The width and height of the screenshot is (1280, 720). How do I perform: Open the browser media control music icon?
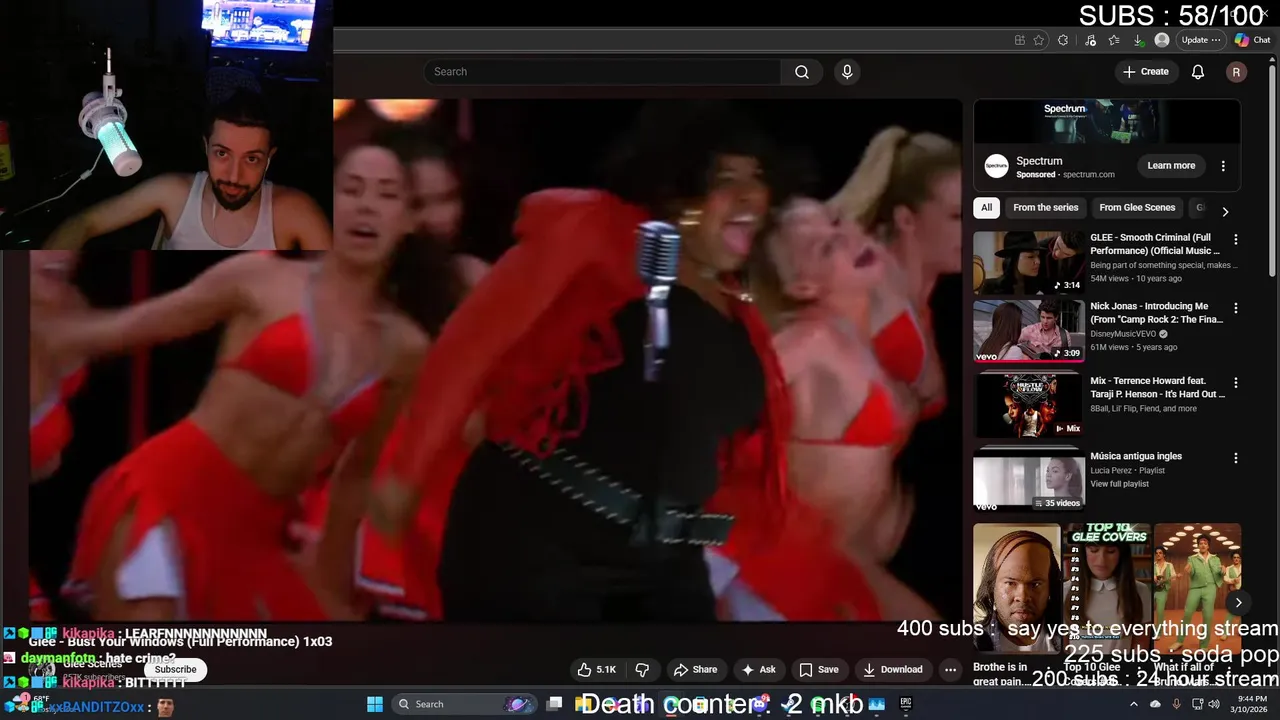[x=1090, y=40]
